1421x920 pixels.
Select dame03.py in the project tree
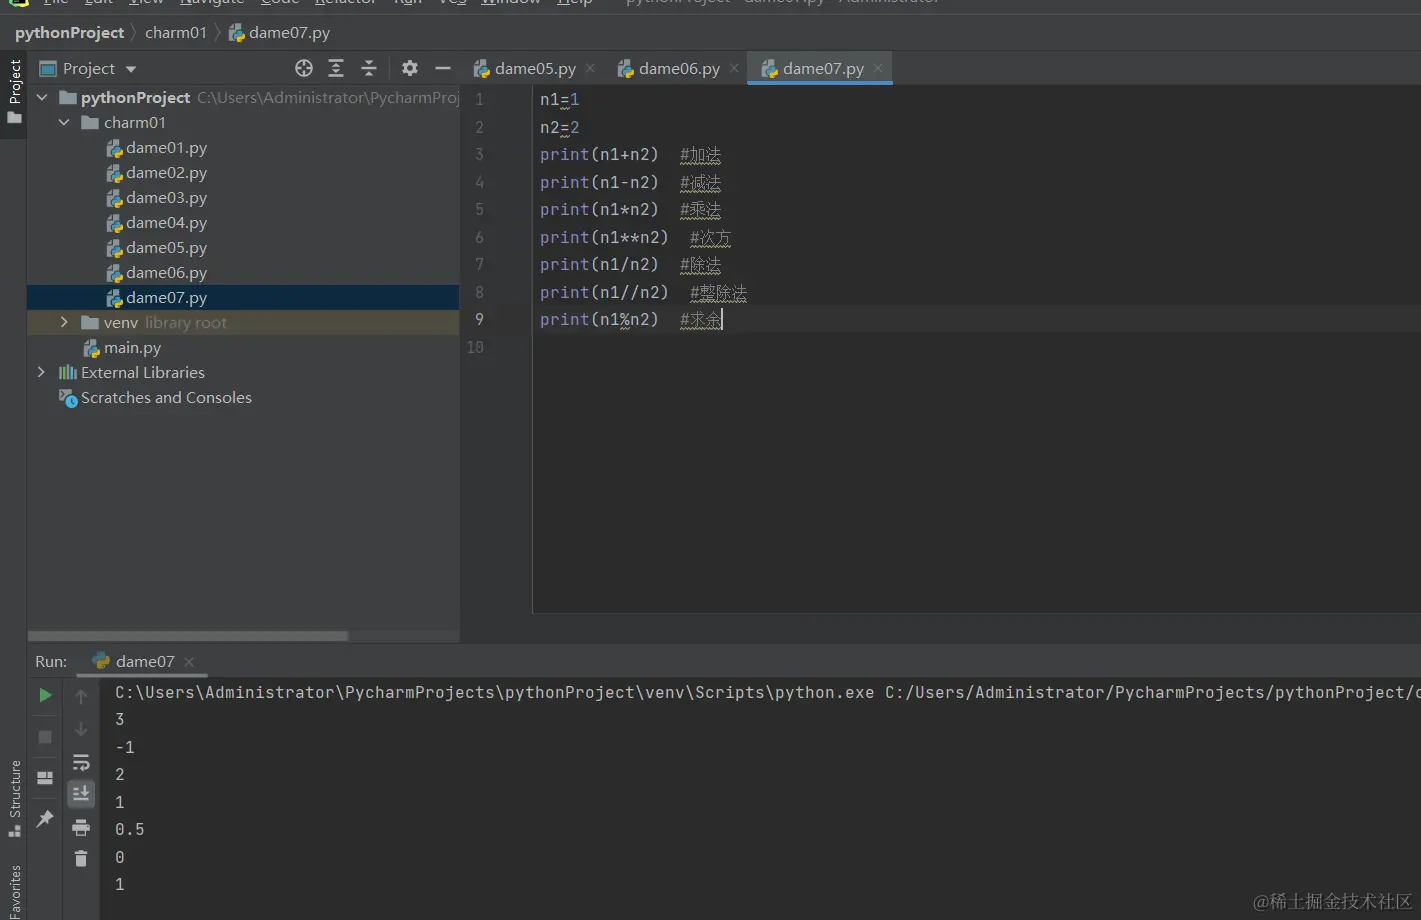click(x=166, y=198)
